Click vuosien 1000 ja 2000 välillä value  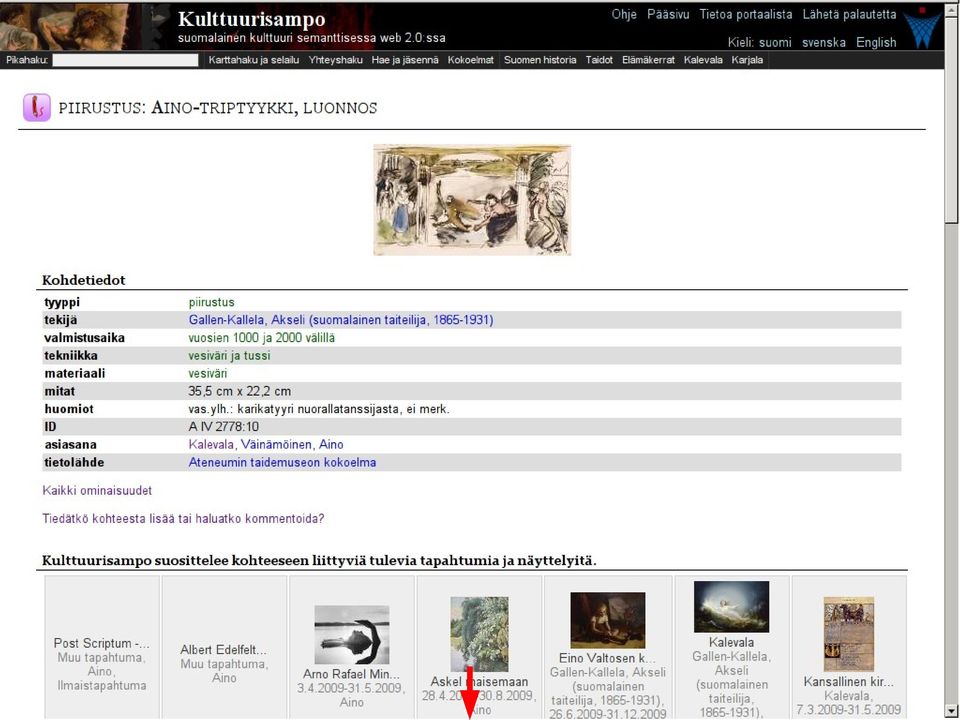click(261, 338)
